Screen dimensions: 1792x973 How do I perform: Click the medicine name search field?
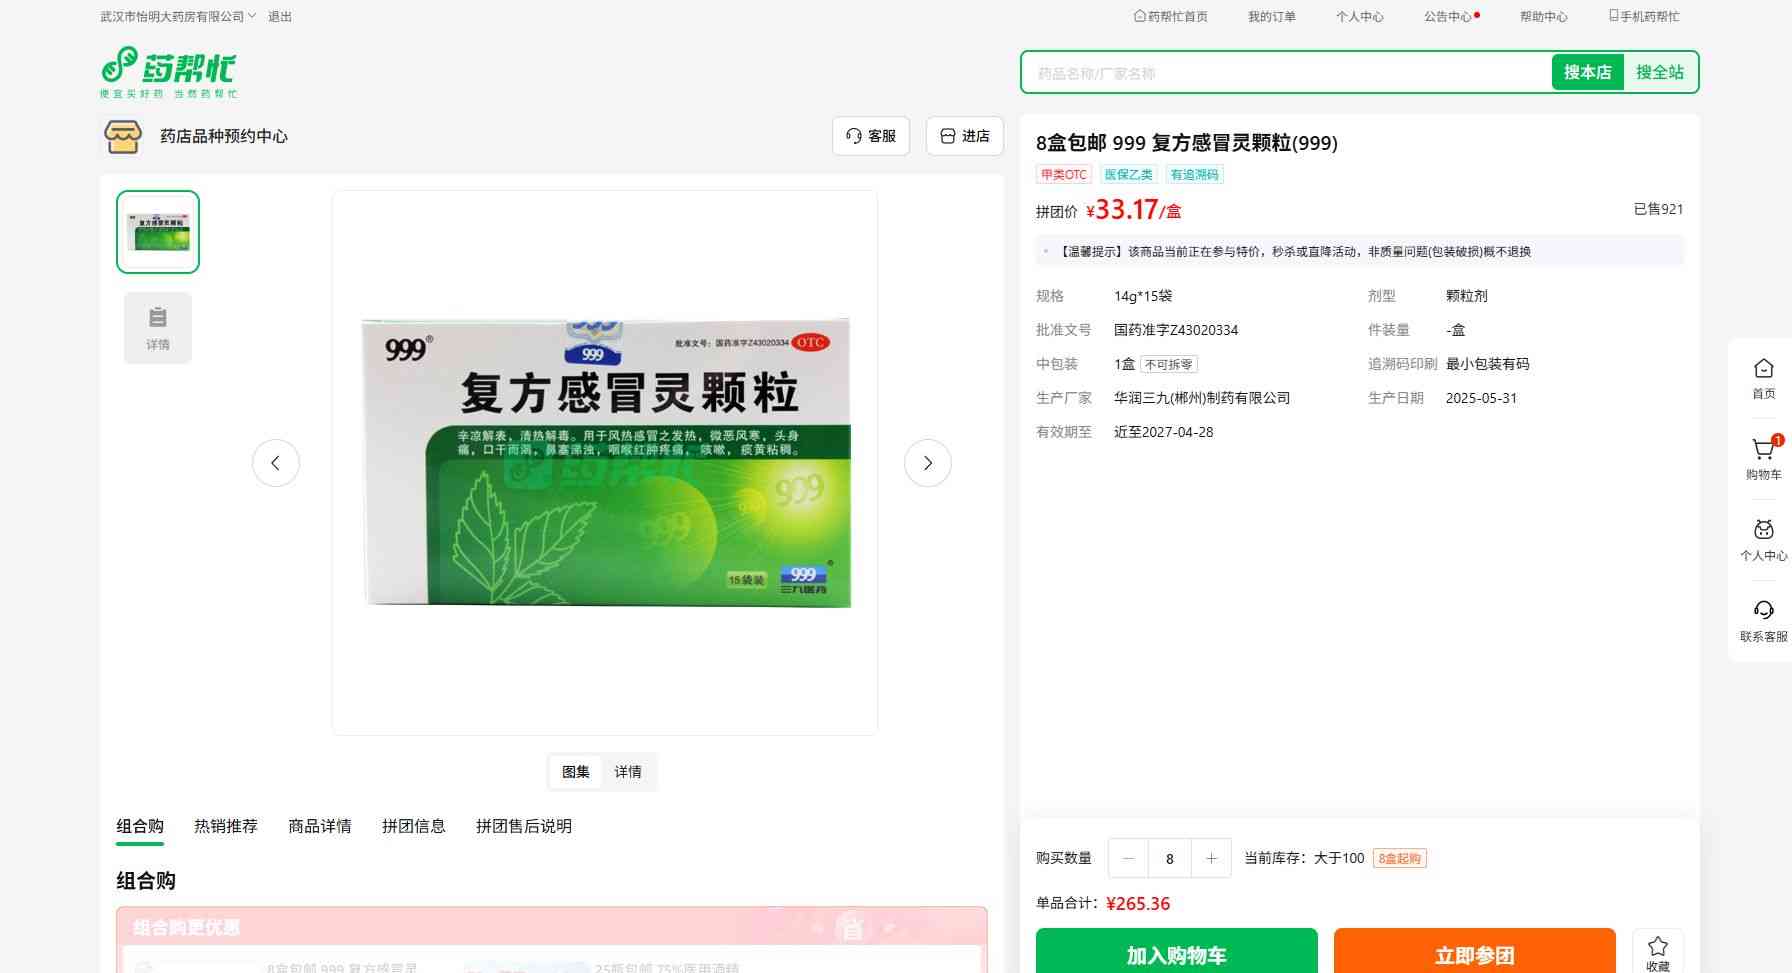(1285, 73)
